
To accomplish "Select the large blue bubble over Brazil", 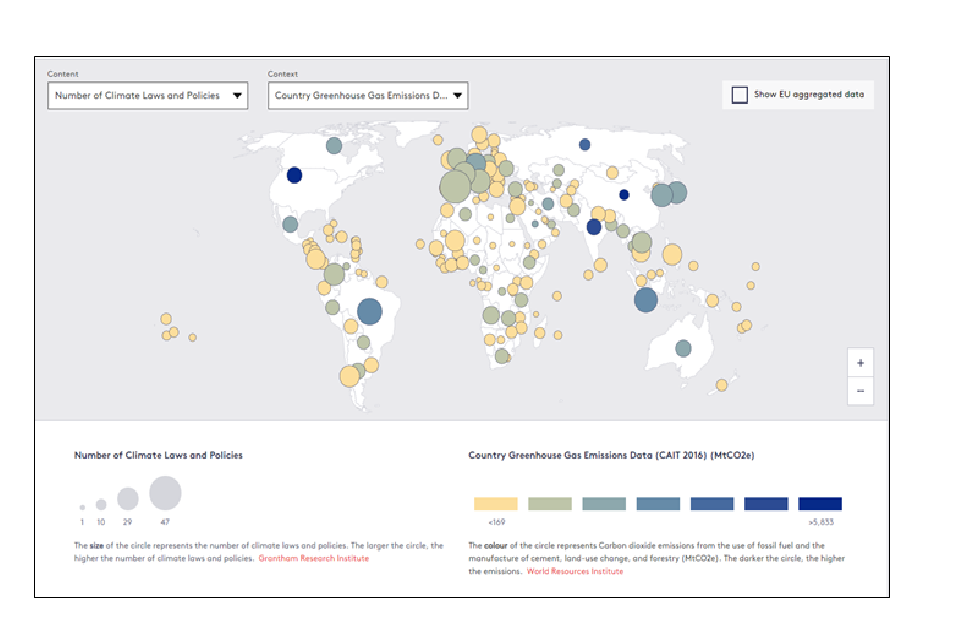I will (369, 312).
